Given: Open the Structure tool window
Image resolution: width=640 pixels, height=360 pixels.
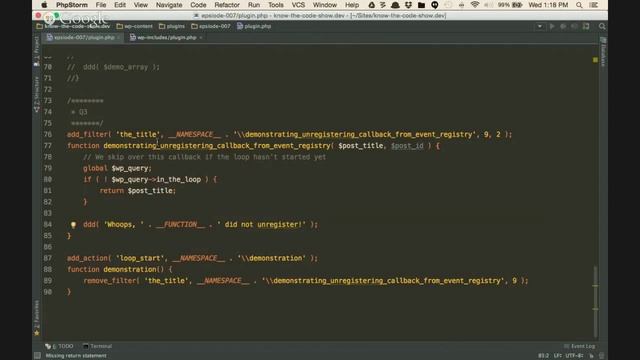Looking at the screenshot, I should pyautogui.click(x=37, y=94).
